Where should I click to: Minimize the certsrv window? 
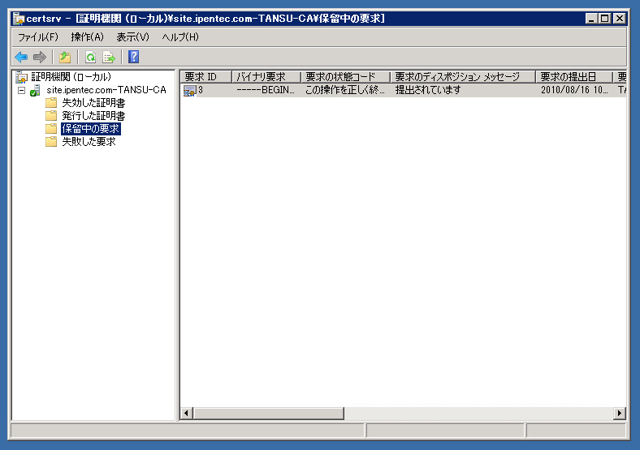591,18
